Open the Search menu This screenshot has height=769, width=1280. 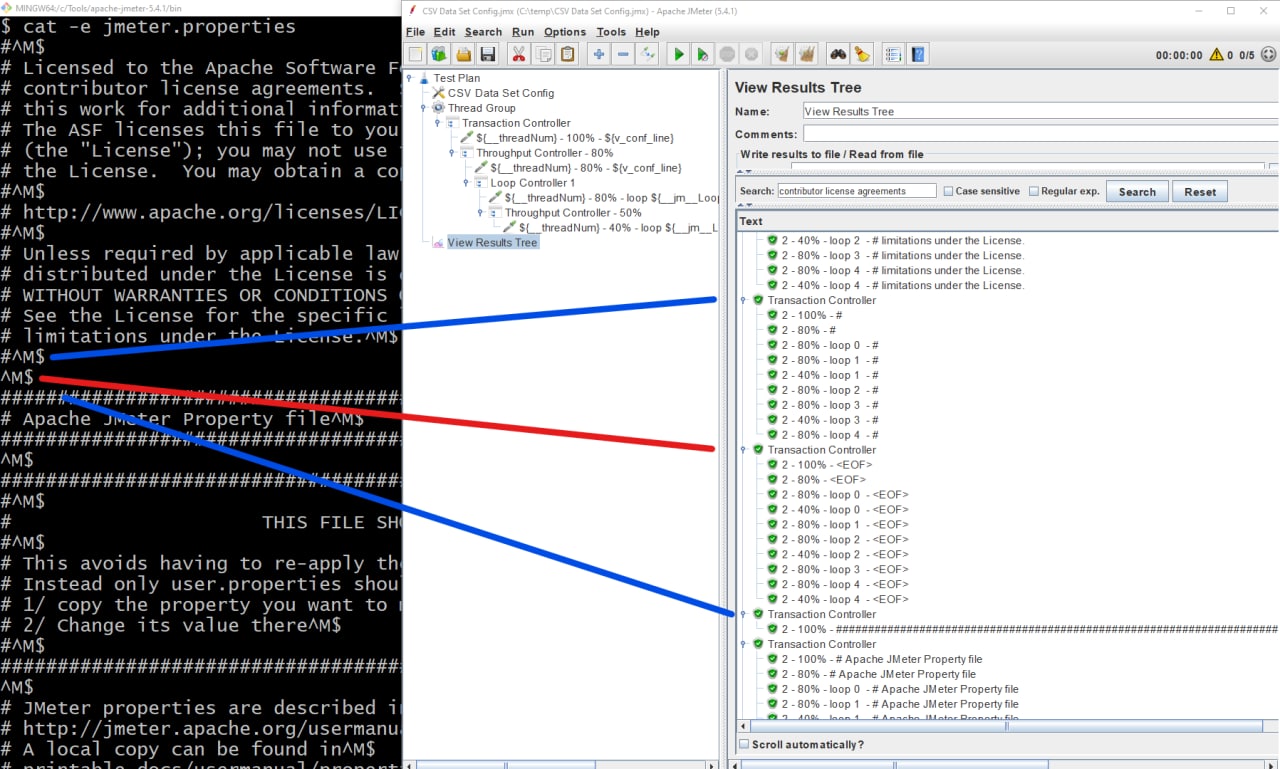(x=483, y=32)
